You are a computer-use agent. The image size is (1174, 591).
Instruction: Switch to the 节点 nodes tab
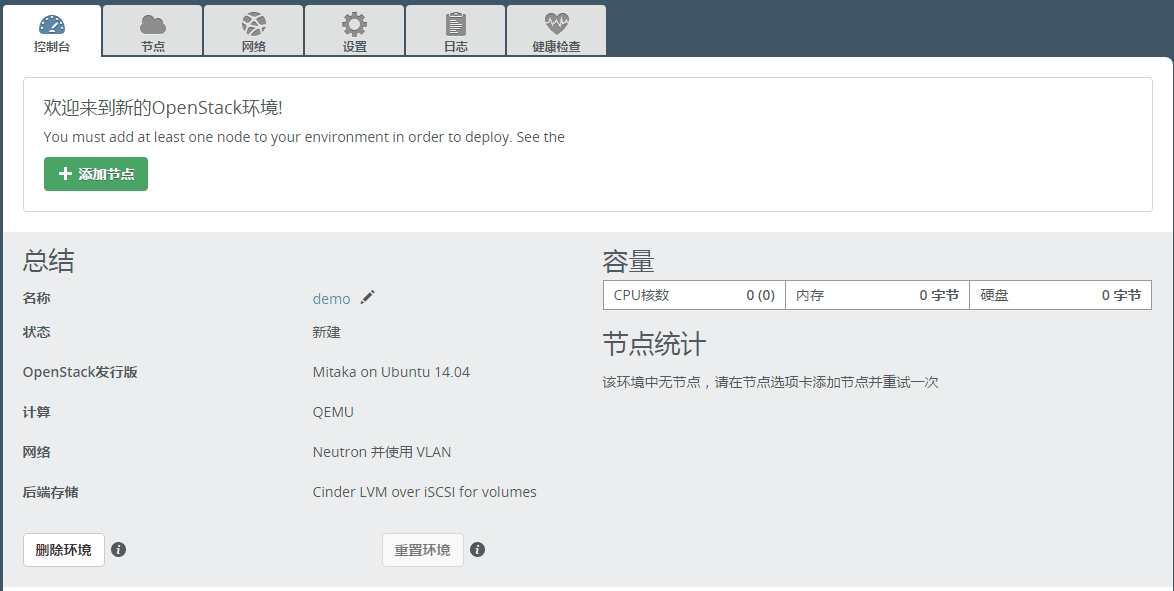(x=153, y=31)
